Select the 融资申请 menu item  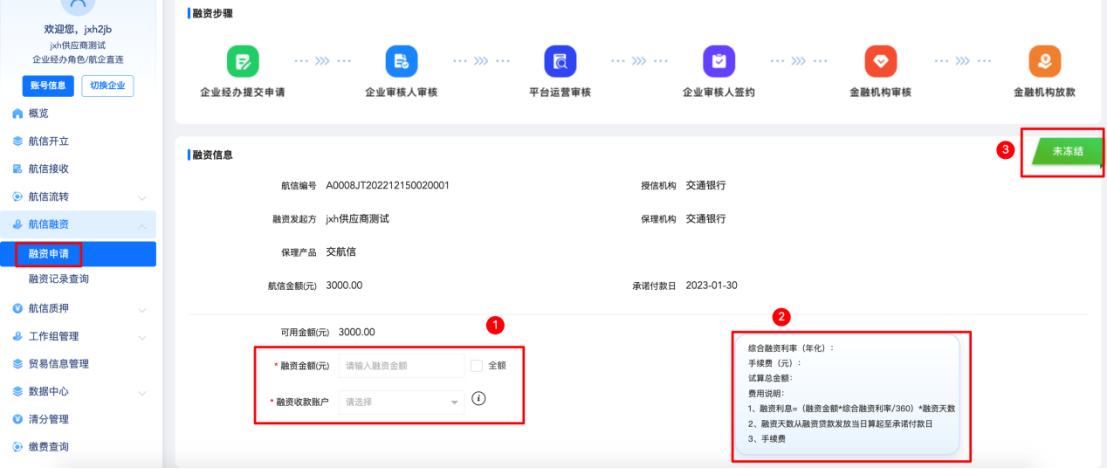[49, 254]
